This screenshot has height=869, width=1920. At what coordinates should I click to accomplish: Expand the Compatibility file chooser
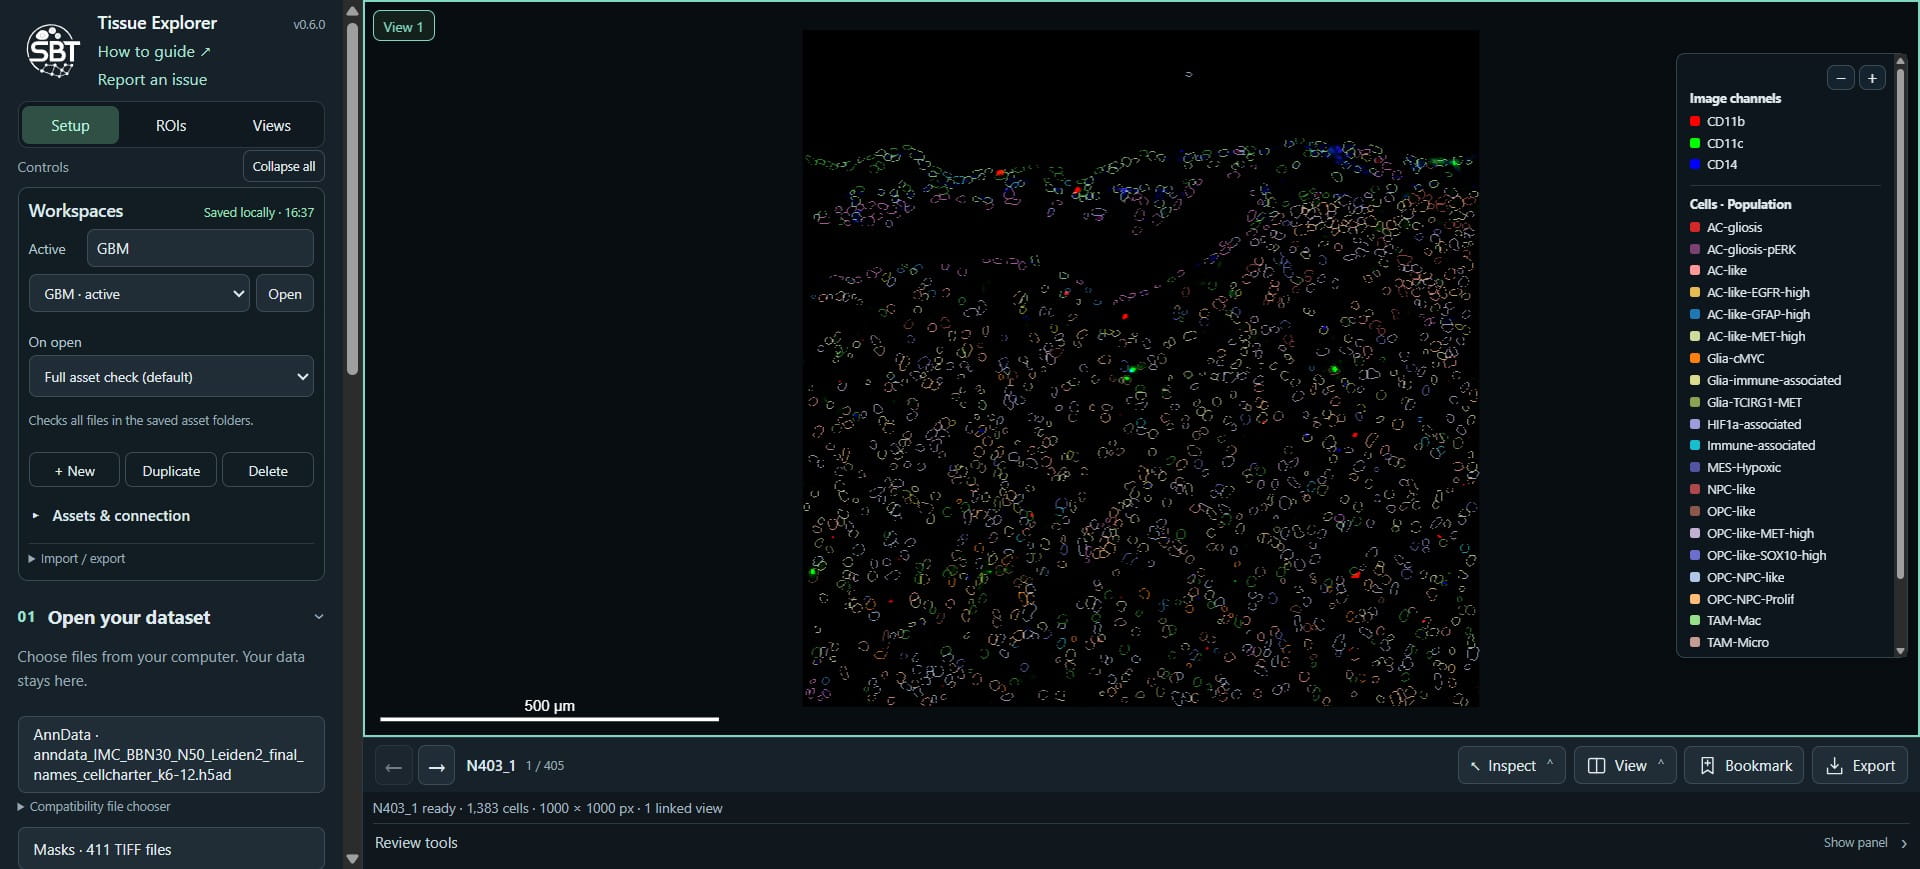coord(94,807)
